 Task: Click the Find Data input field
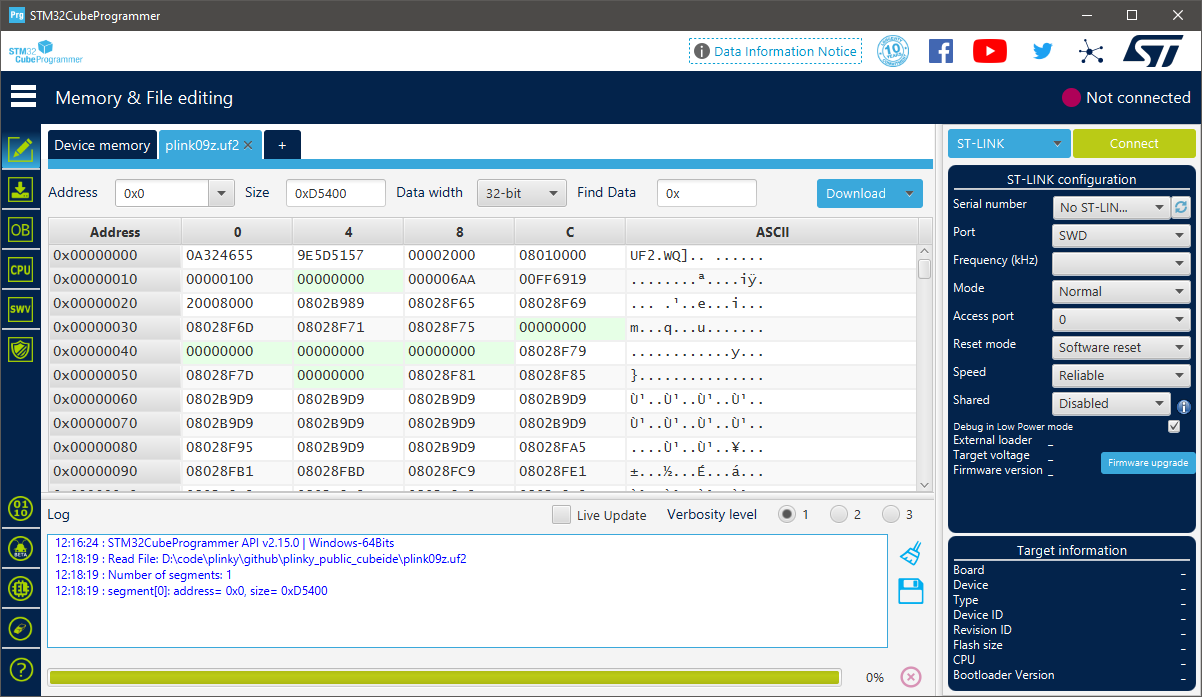(x=706, y=193)
